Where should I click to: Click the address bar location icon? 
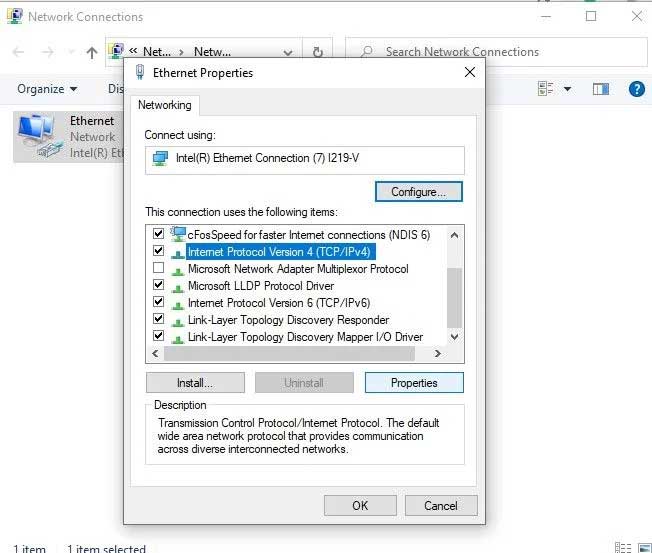pyautogui.click(x=116, y=51)
